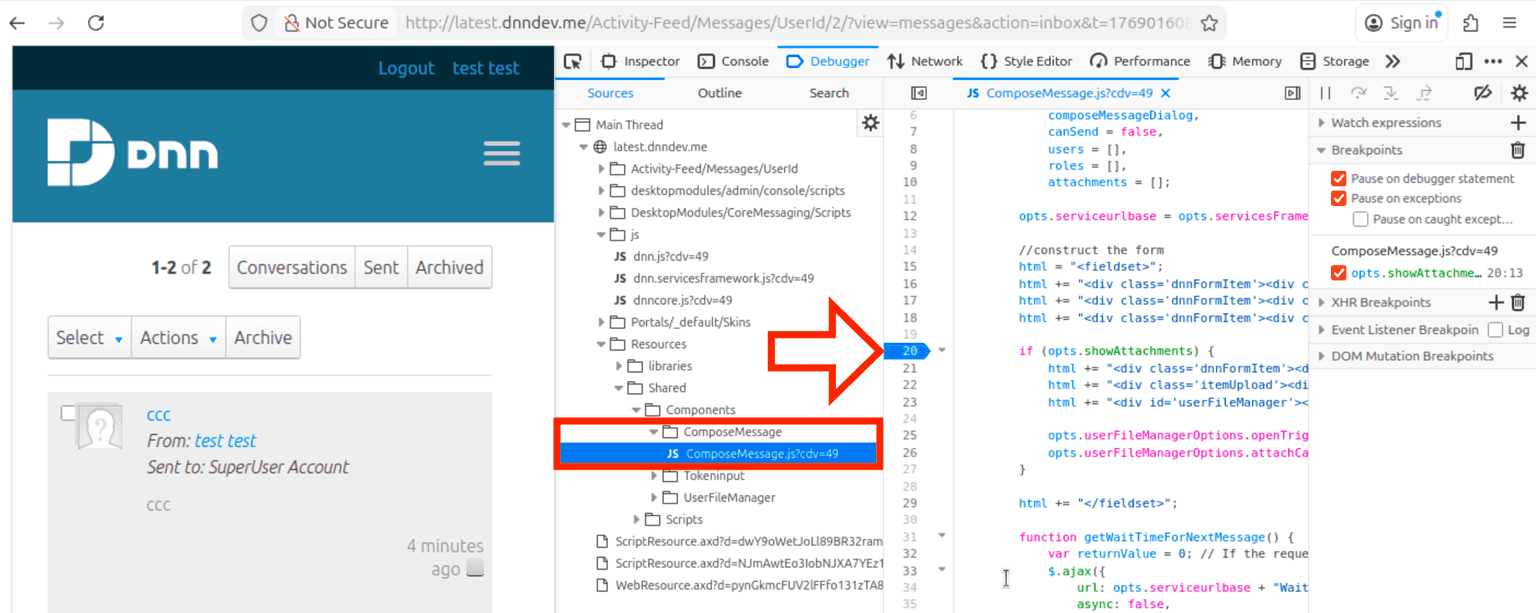Bookmark page using star icon in address bar
Image resolution: width=1536 pixels, height=613 pixels.
1209,23
